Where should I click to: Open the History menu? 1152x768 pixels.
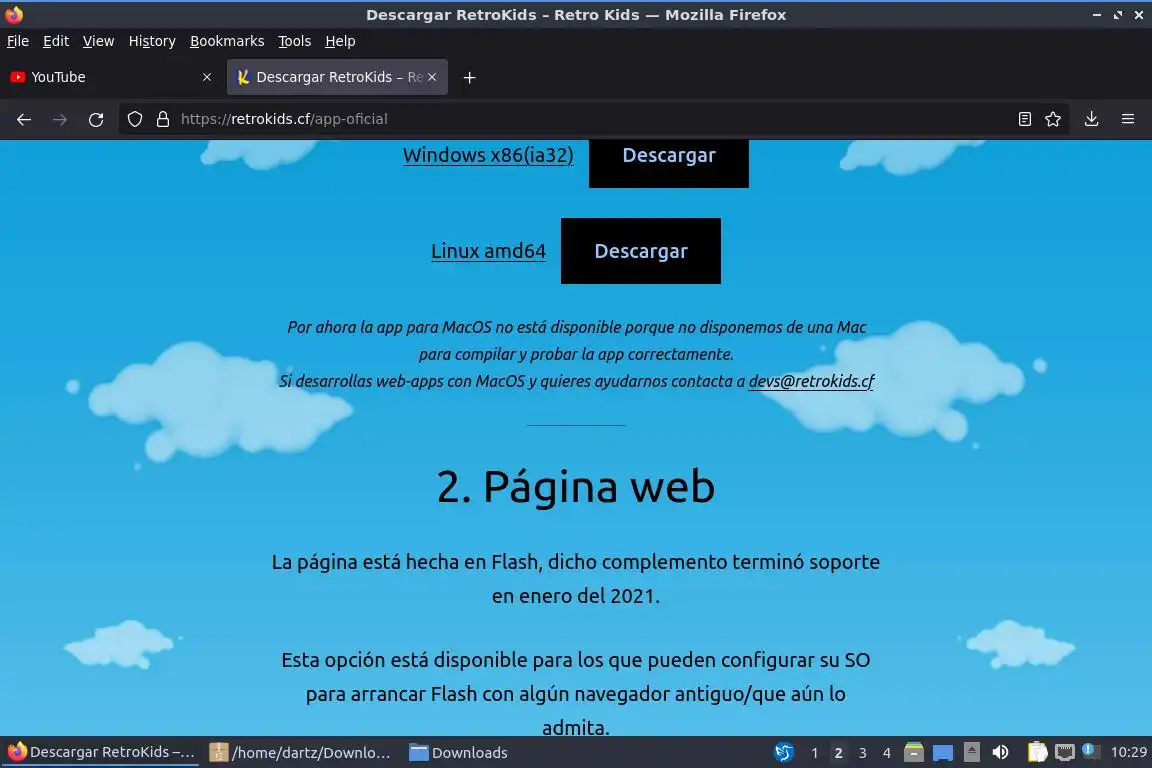[x=152, y=41]
